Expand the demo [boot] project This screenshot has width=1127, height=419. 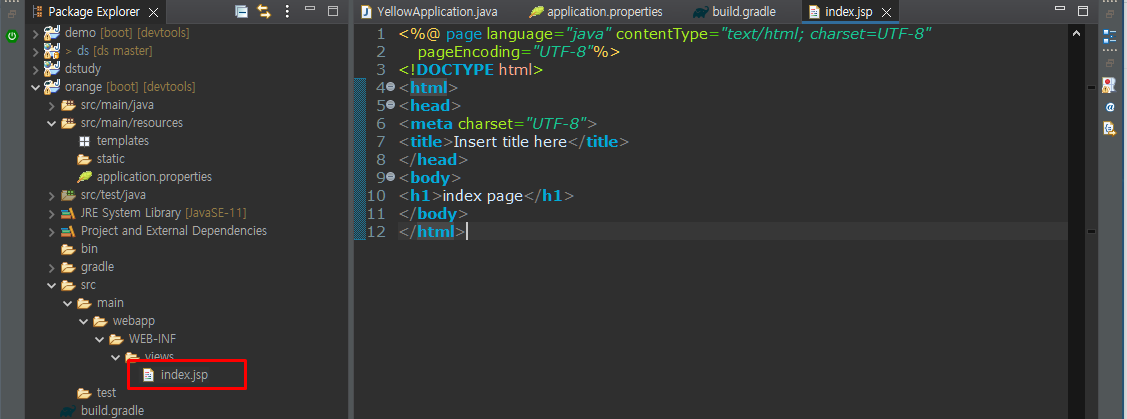36,33
